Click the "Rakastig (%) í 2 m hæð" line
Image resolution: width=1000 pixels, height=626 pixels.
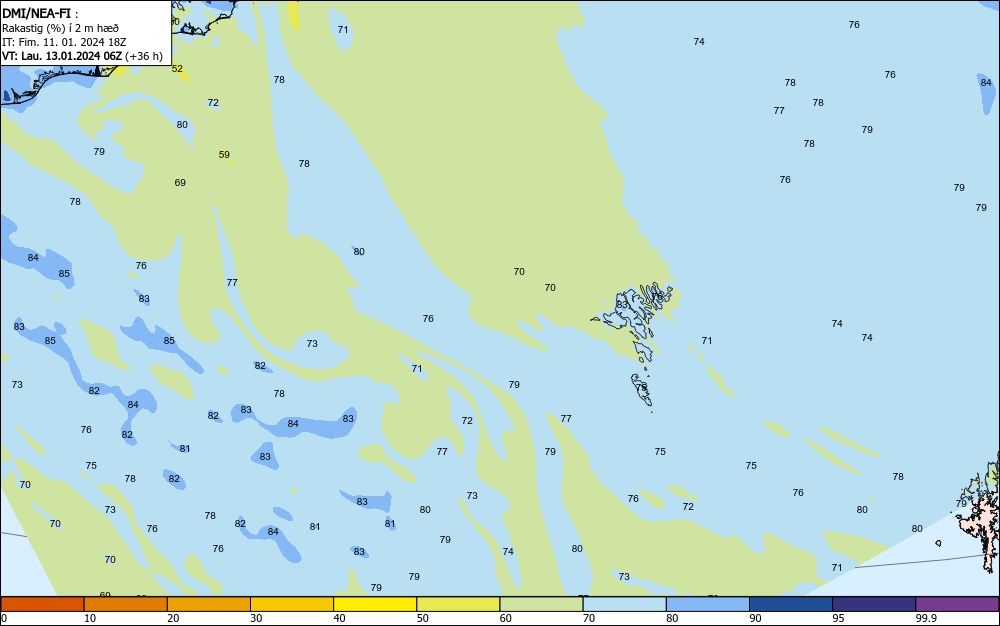click(x=60, y=28)
